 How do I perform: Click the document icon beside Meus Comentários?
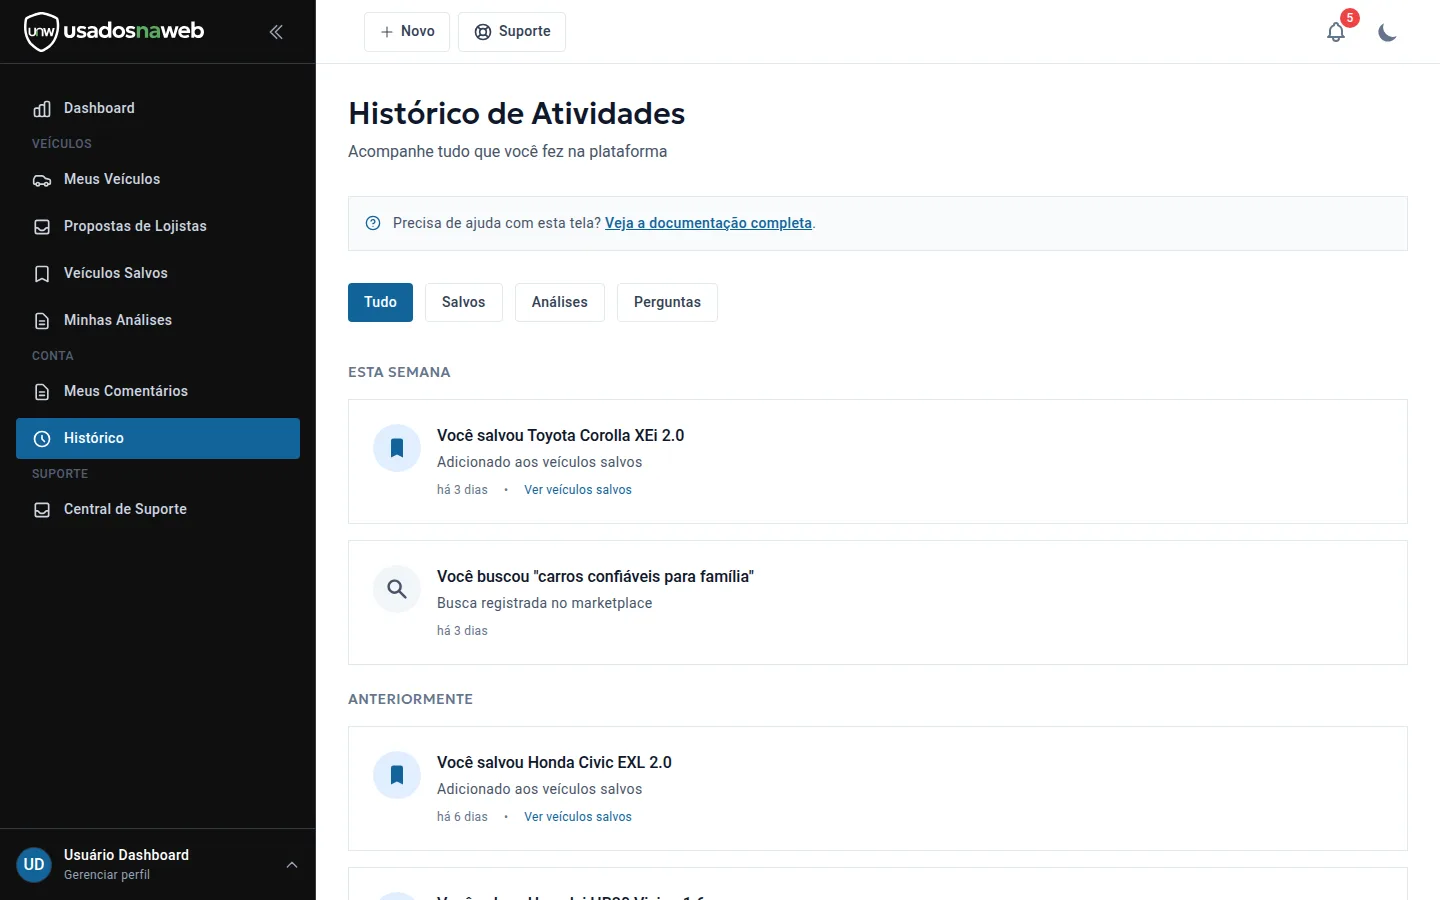coord(42,392)
